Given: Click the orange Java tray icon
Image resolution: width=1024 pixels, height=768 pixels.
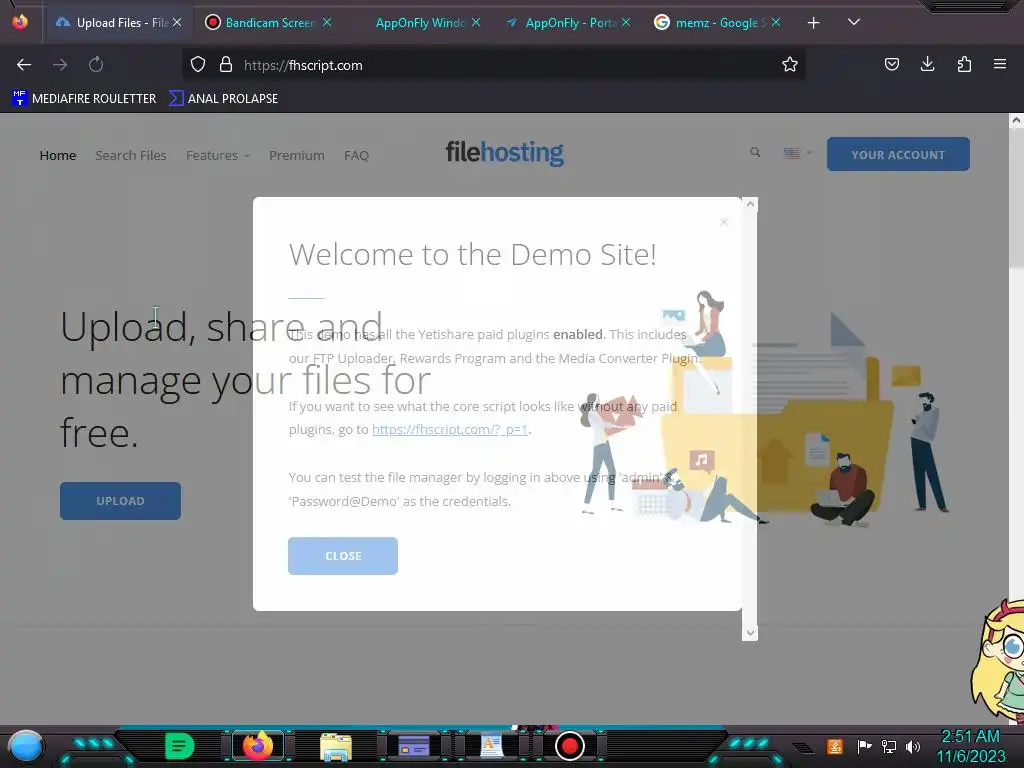Looking at the screenshot, I should point(834,746).
